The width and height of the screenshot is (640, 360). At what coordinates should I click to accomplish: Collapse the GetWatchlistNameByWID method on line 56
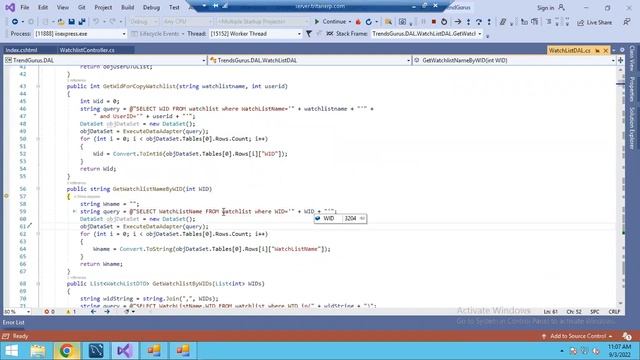tap(38, 189)
